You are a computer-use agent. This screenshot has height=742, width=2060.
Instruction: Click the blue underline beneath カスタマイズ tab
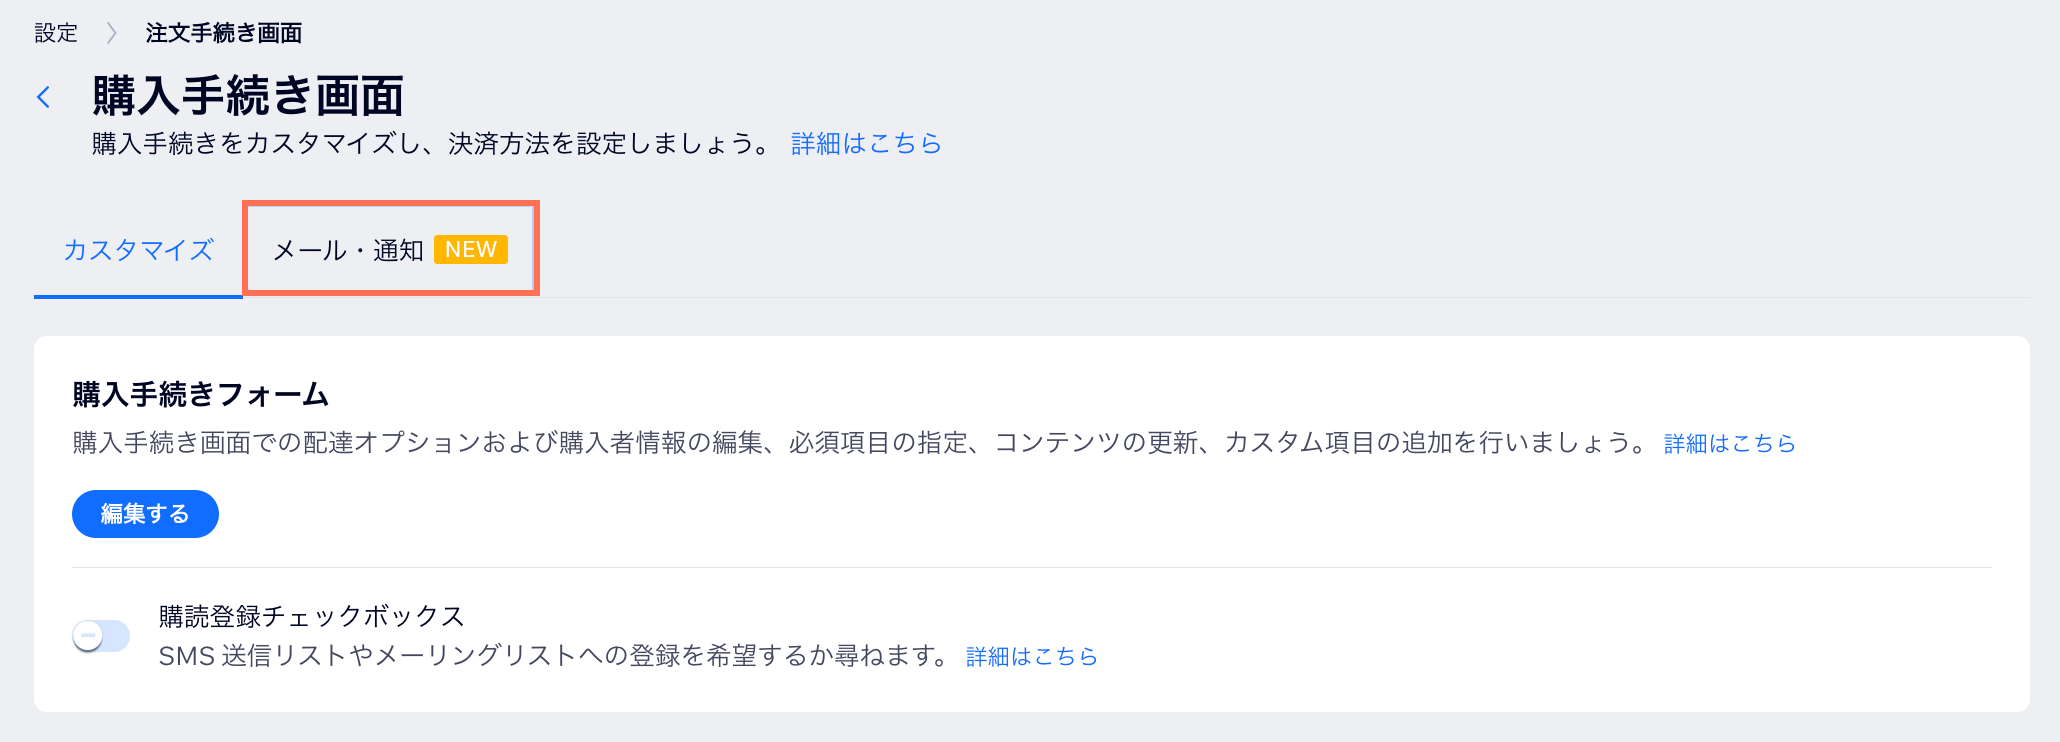coord(138,296)
